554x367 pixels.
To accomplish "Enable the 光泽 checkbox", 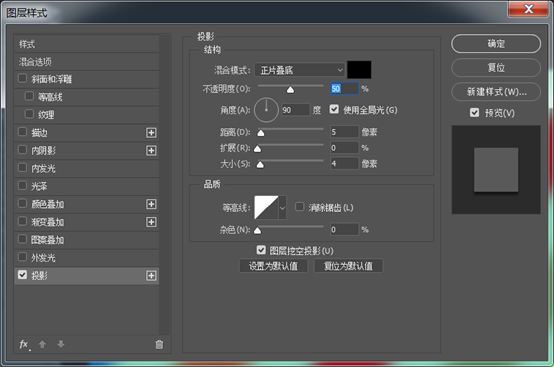I will [x=22, y=185].
